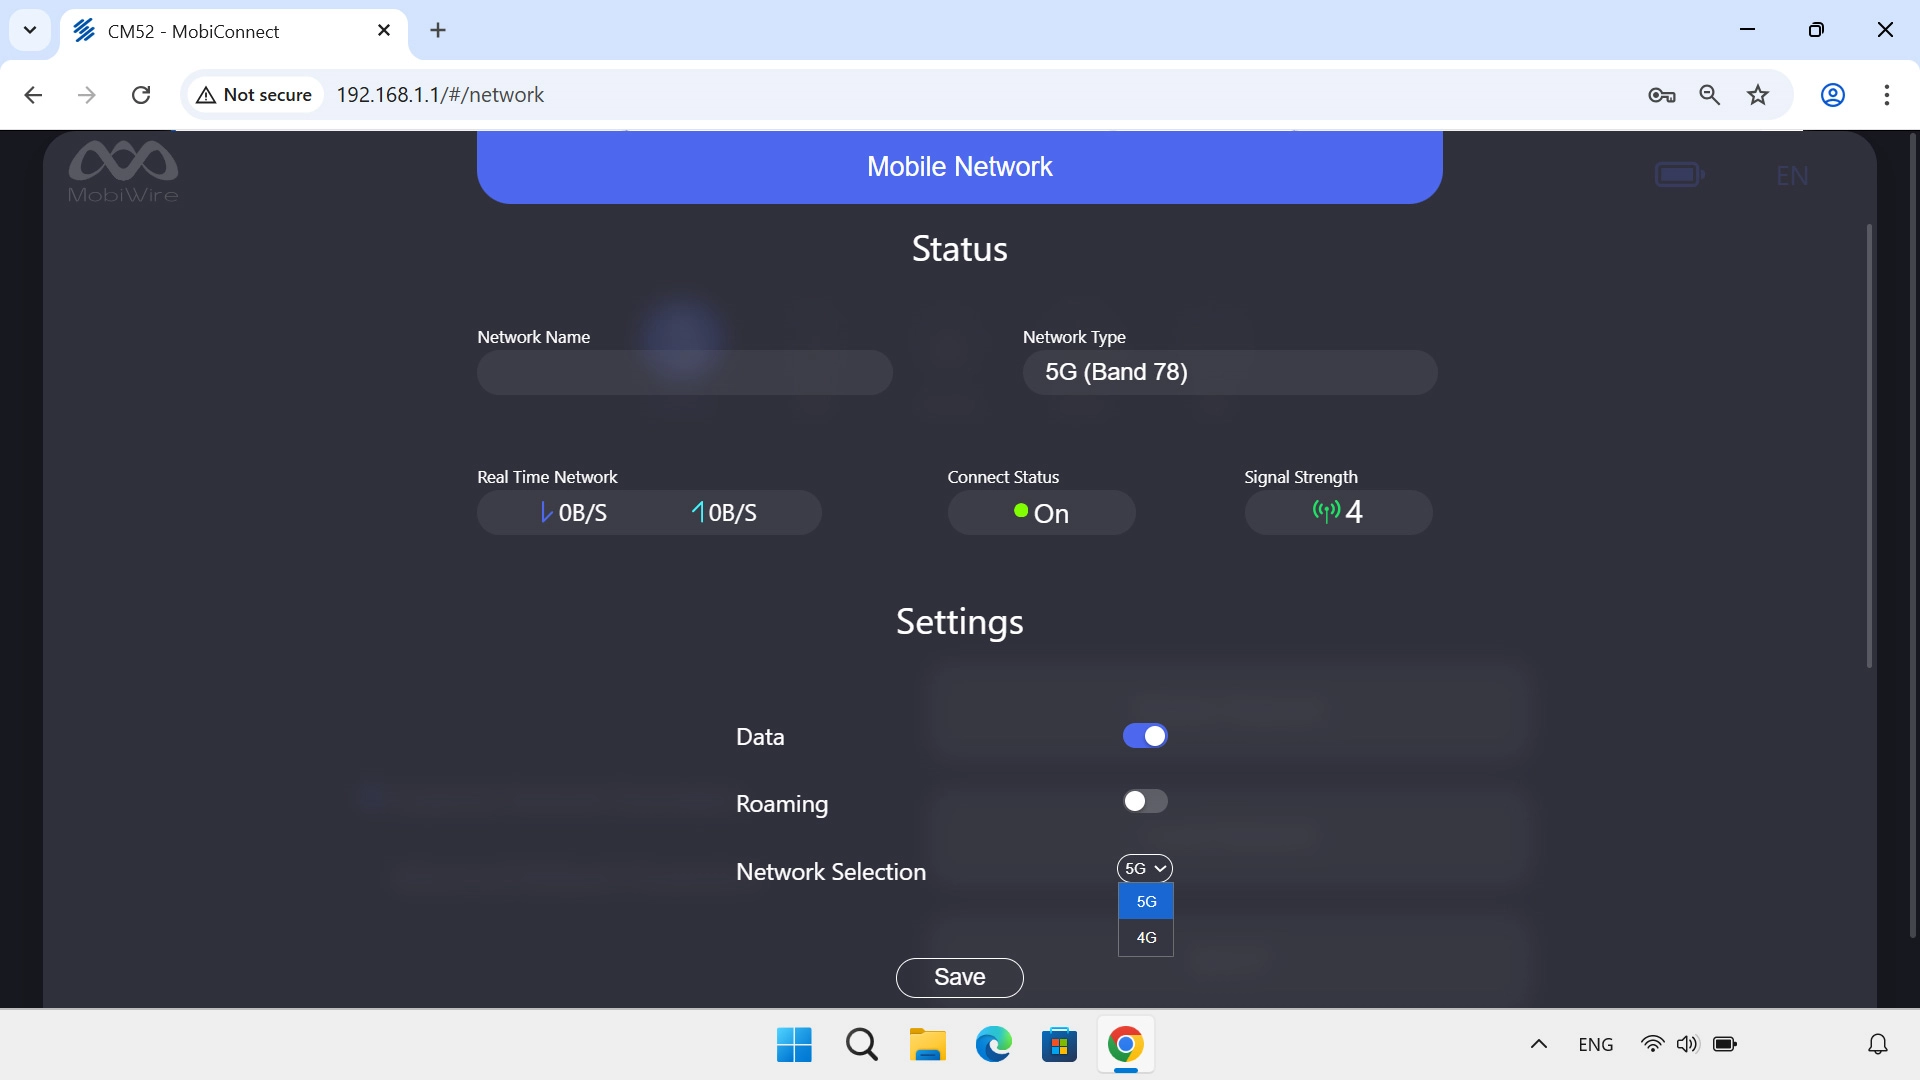Open the notification bell in system tray
The width and height of the screenshot is (1920, 1080).
(1878, 1043)
